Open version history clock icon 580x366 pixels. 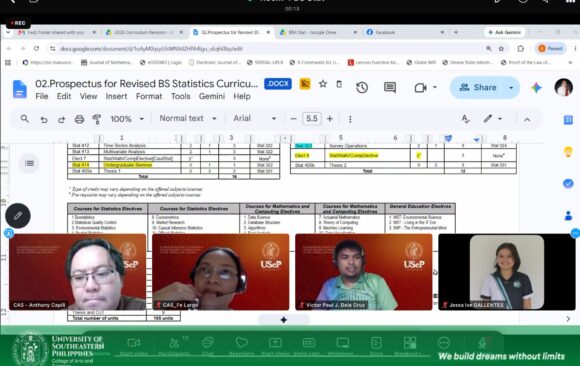coord(362,88)
